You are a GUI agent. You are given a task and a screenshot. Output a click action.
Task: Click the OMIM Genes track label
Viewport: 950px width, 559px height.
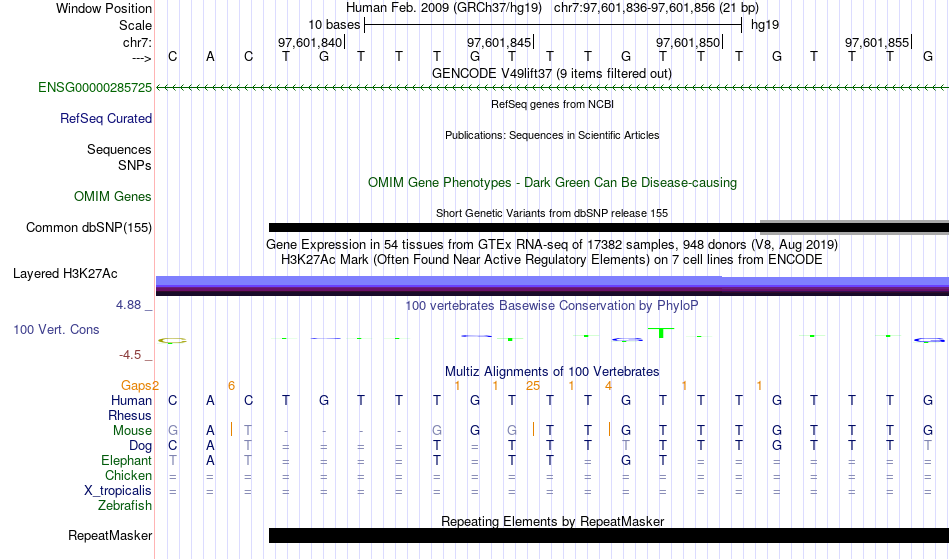point(113,197)
